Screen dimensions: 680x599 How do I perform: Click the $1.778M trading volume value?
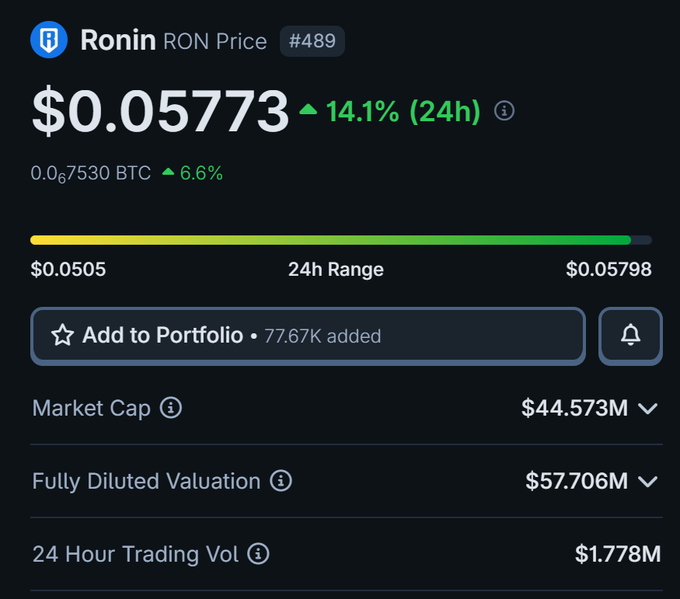tap(618, 554)
